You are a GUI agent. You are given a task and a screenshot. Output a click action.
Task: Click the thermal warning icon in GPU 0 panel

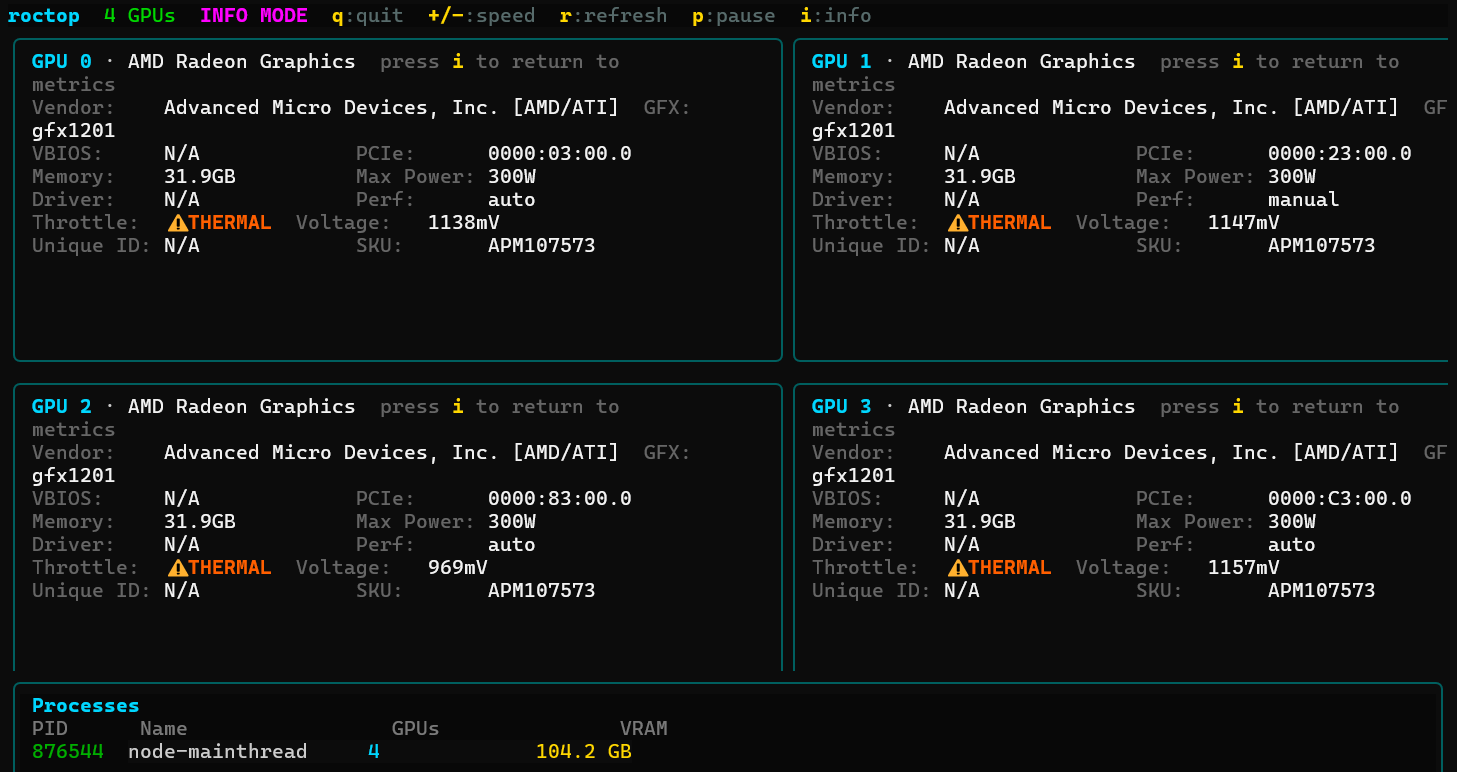click(x=177, y=223)
